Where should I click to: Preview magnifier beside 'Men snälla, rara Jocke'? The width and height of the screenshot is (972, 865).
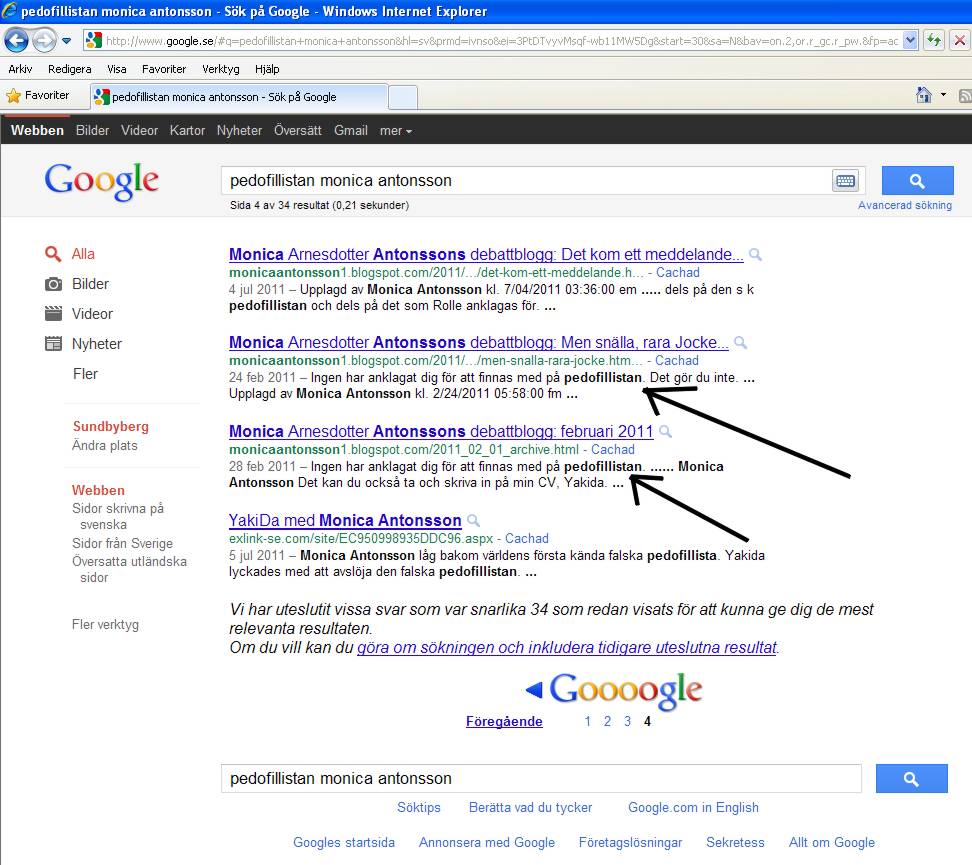[740, 343]
